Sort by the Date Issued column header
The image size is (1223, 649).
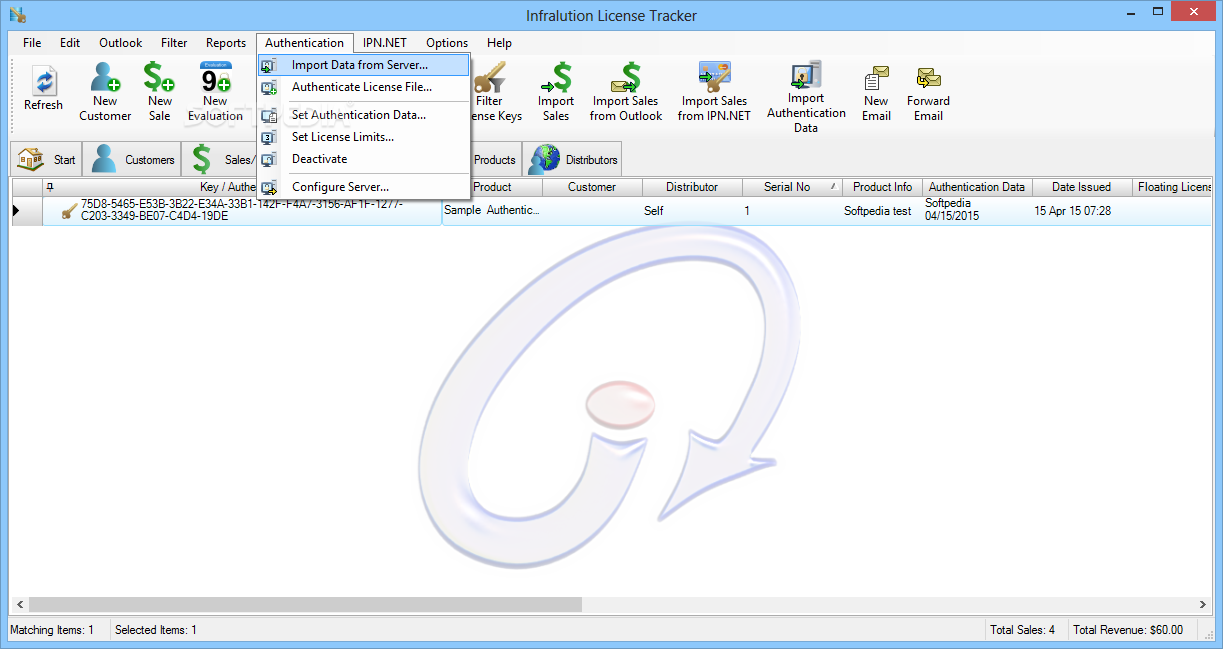1081,187
